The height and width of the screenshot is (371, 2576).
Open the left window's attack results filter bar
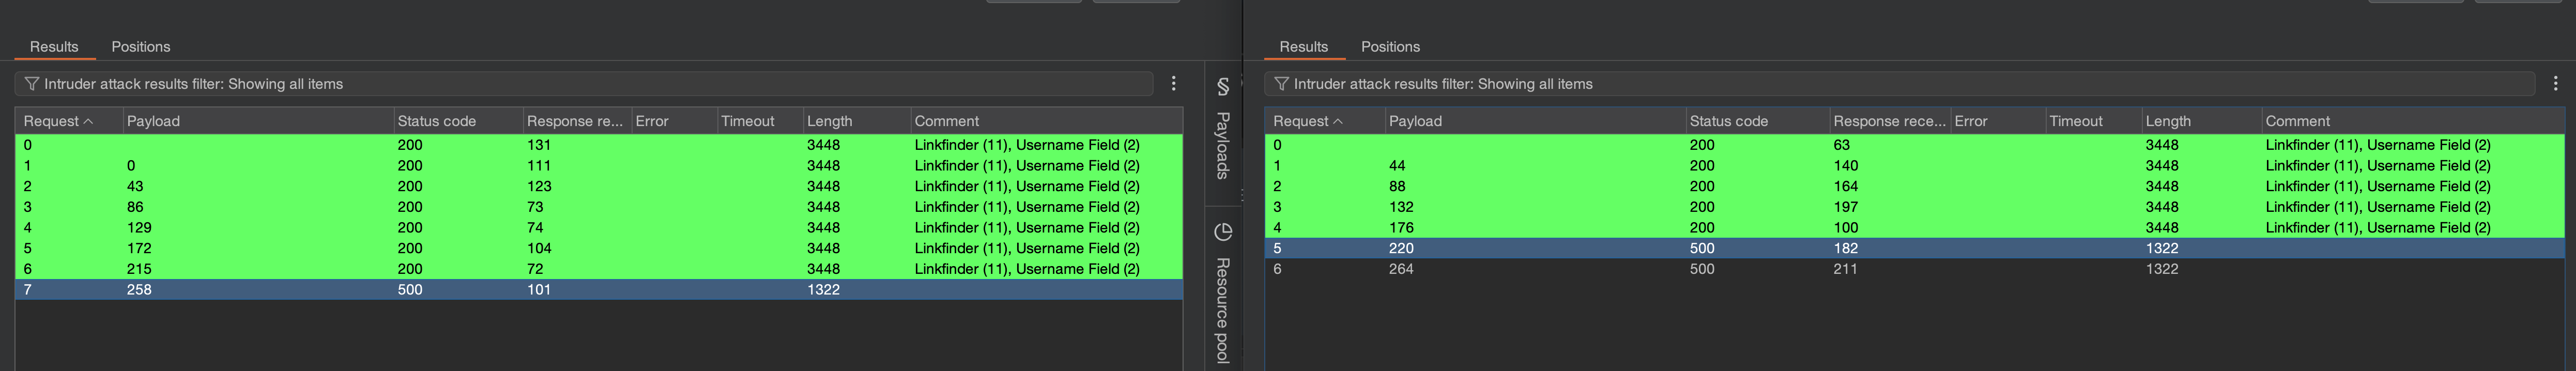590,84
